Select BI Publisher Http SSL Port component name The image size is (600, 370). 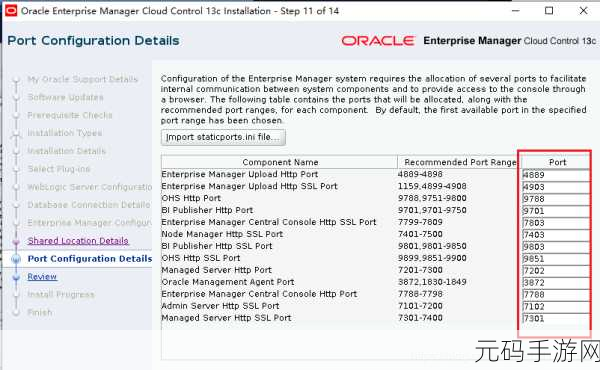point(217,246)
